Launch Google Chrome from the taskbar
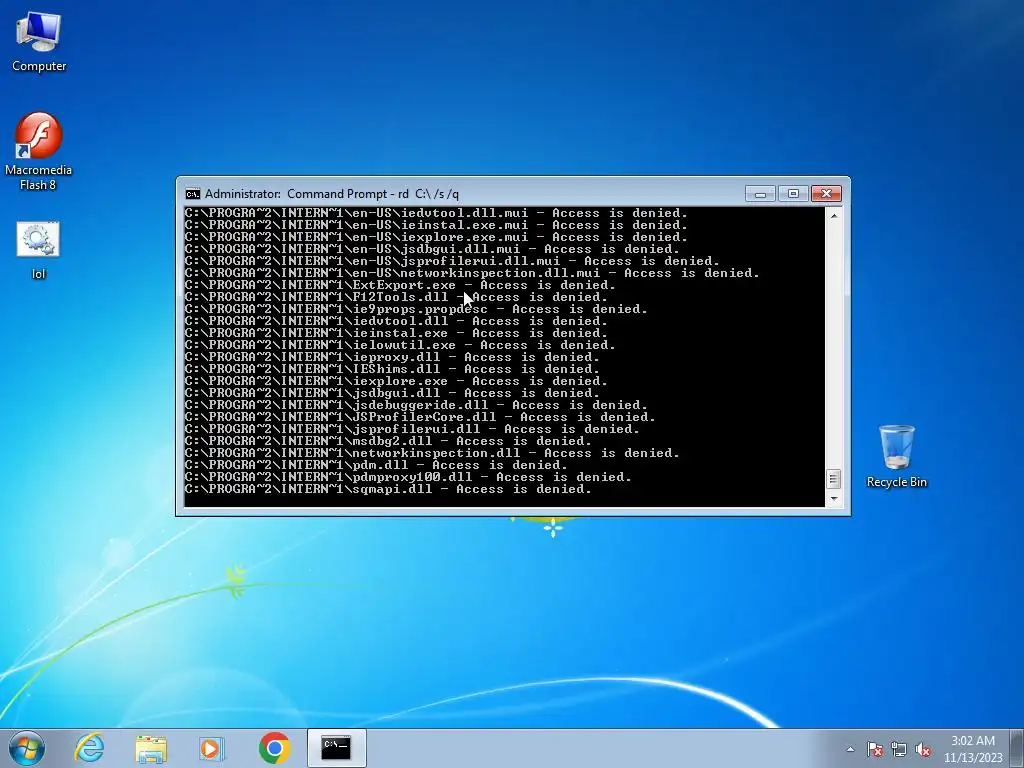The image size is (1024, 768). click(x=274, y=748)
